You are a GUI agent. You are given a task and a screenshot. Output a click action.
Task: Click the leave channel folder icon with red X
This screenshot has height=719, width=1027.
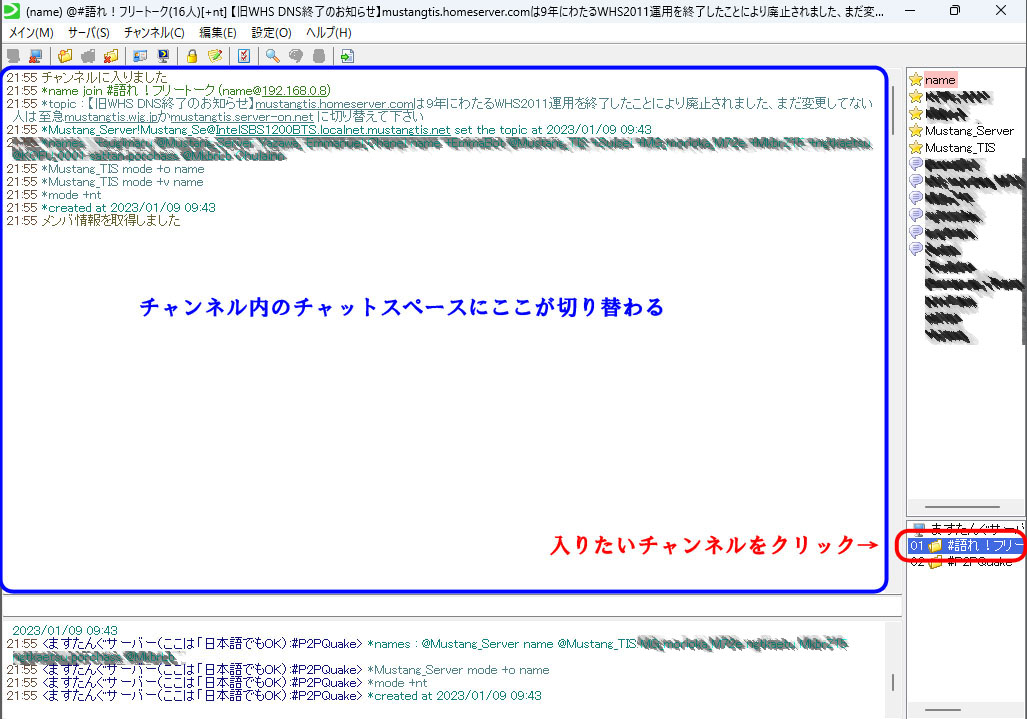click(110, 56)
